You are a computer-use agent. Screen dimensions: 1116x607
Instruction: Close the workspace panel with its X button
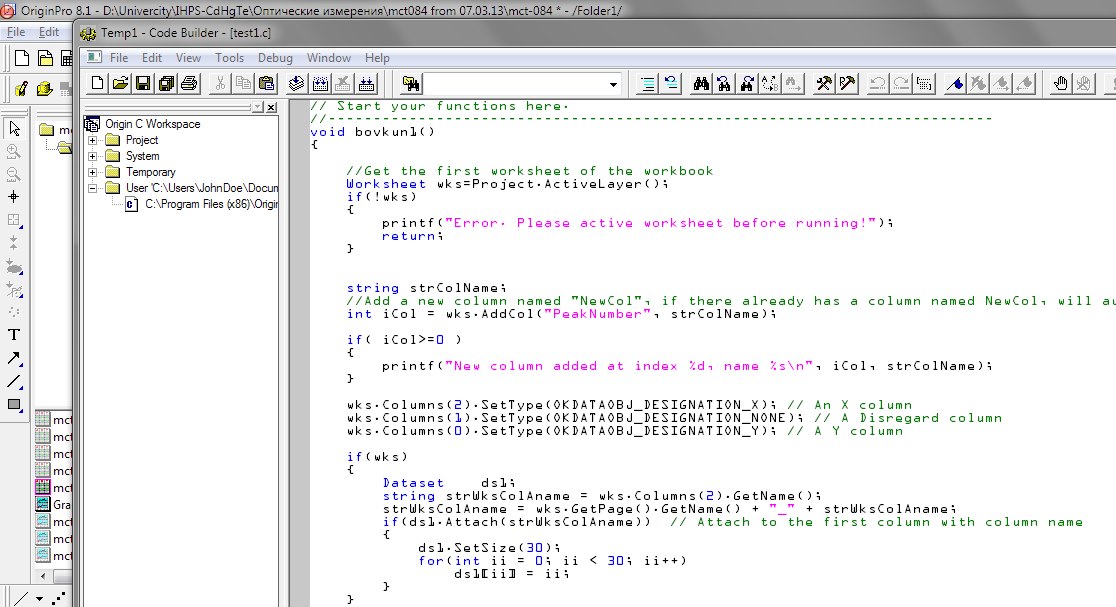click(x=272, y=106)
